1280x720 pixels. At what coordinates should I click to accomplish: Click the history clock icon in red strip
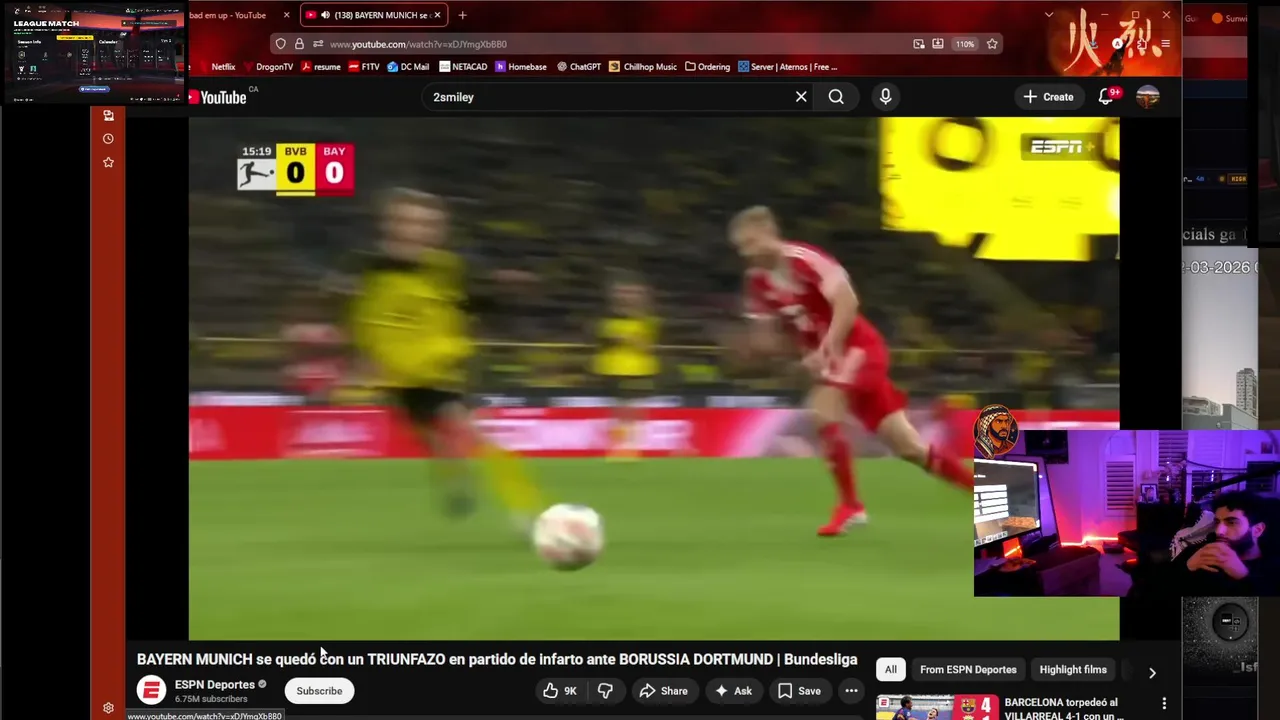[x=108, y=139]
